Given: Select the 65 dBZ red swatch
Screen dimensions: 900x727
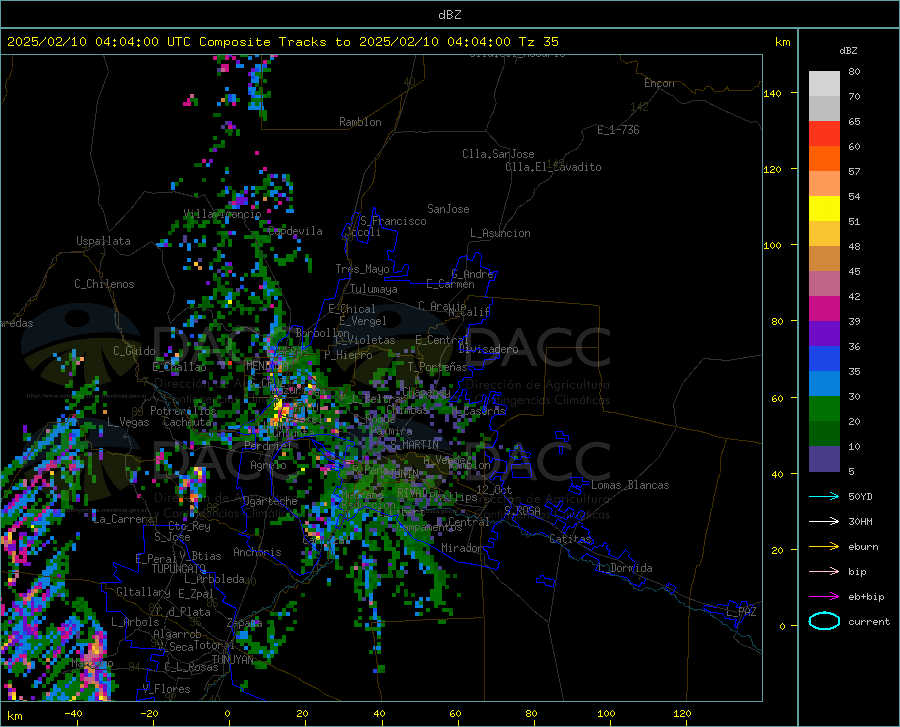Looking at the screenshot, I should pyautogui.click(x=824, y=134).
